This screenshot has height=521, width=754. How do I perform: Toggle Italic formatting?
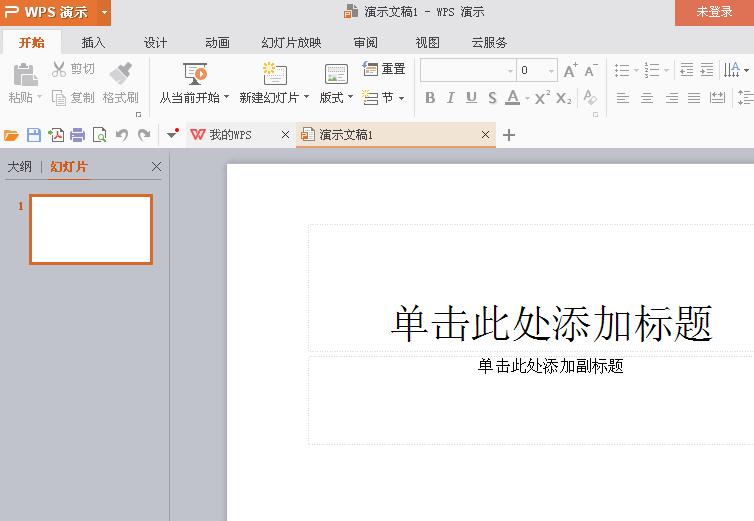point(450,98)
